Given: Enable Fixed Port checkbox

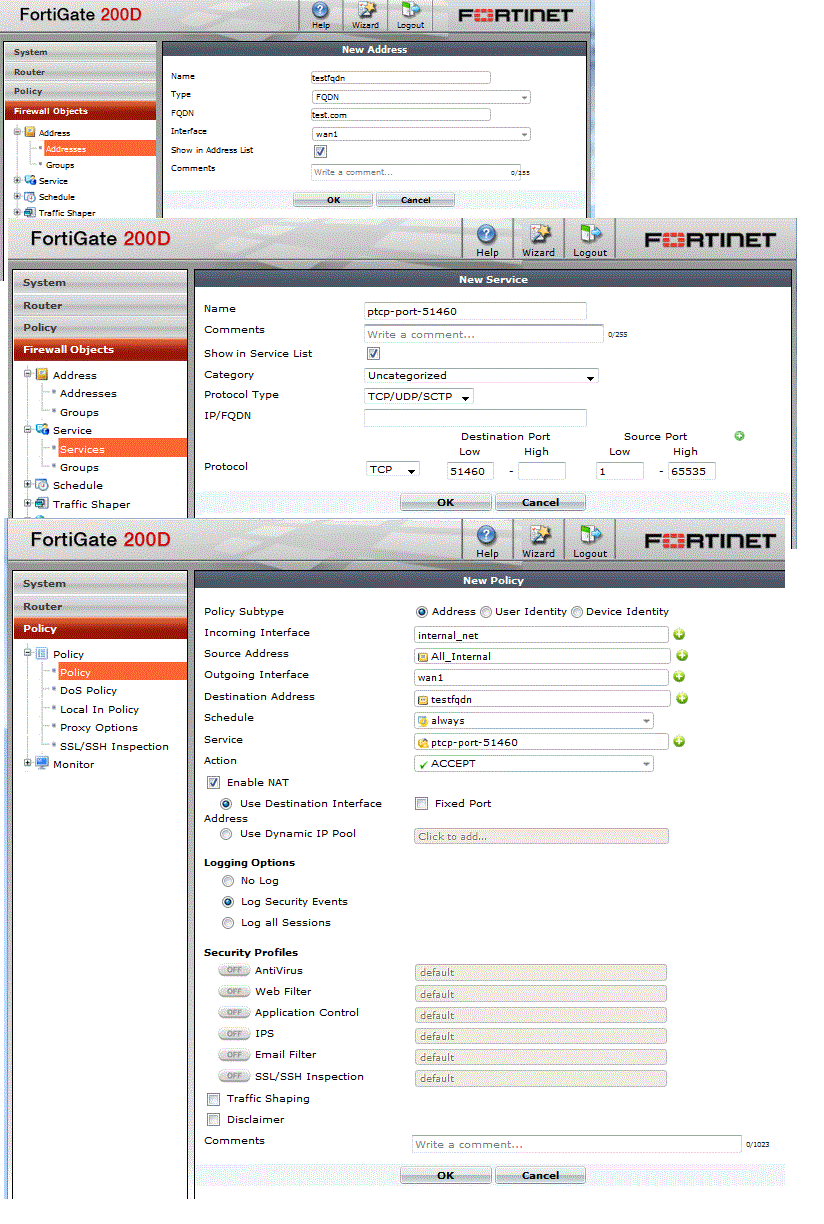Looking at the screenshot, I should coord(421,803).
